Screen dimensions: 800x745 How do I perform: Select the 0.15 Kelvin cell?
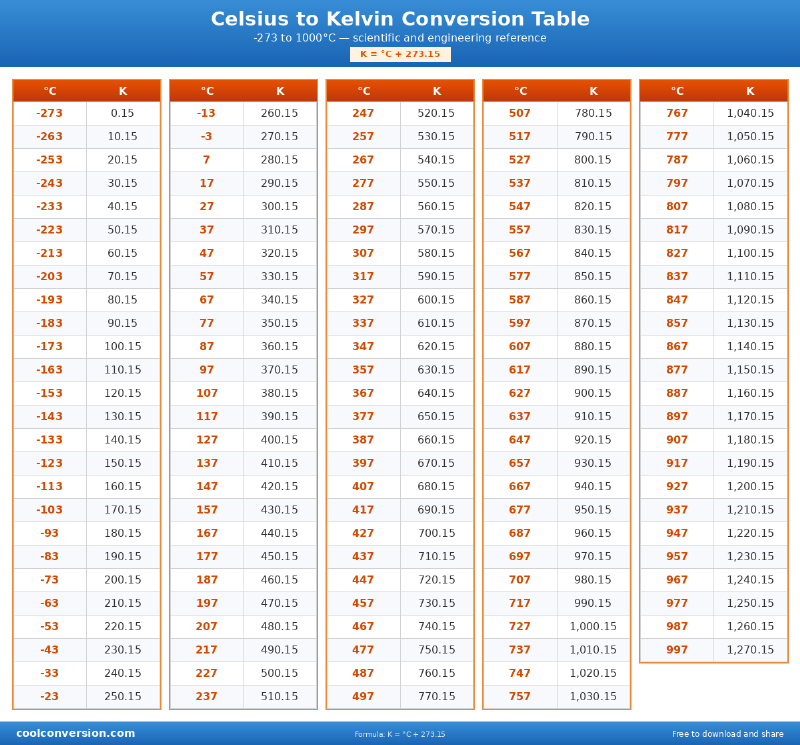[122, 113]
